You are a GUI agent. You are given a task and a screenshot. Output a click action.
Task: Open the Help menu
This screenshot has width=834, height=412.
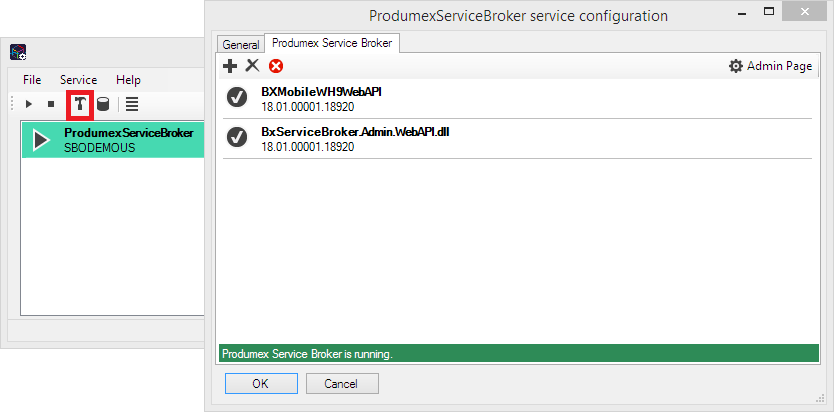[128, 80]
